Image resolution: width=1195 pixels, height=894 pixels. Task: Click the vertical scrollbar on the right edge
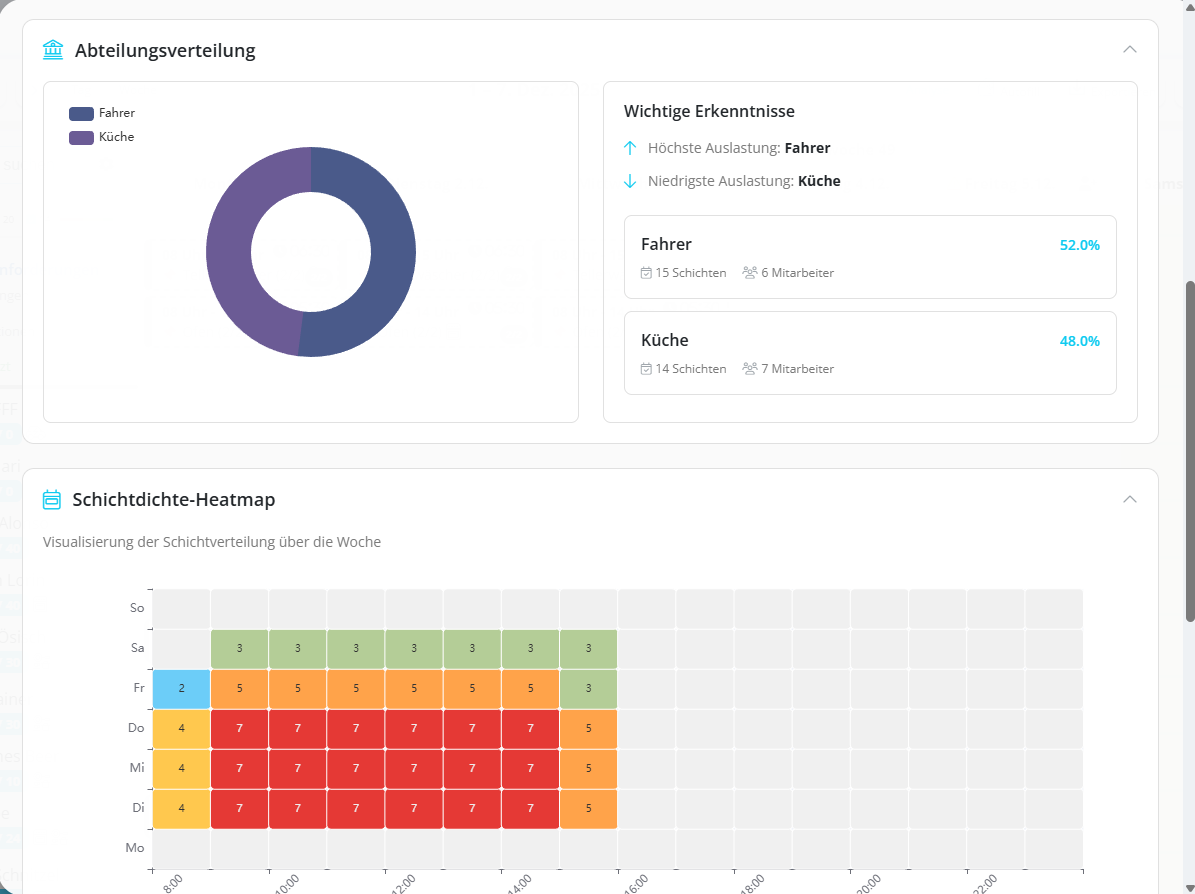[x=1189, y=450]
